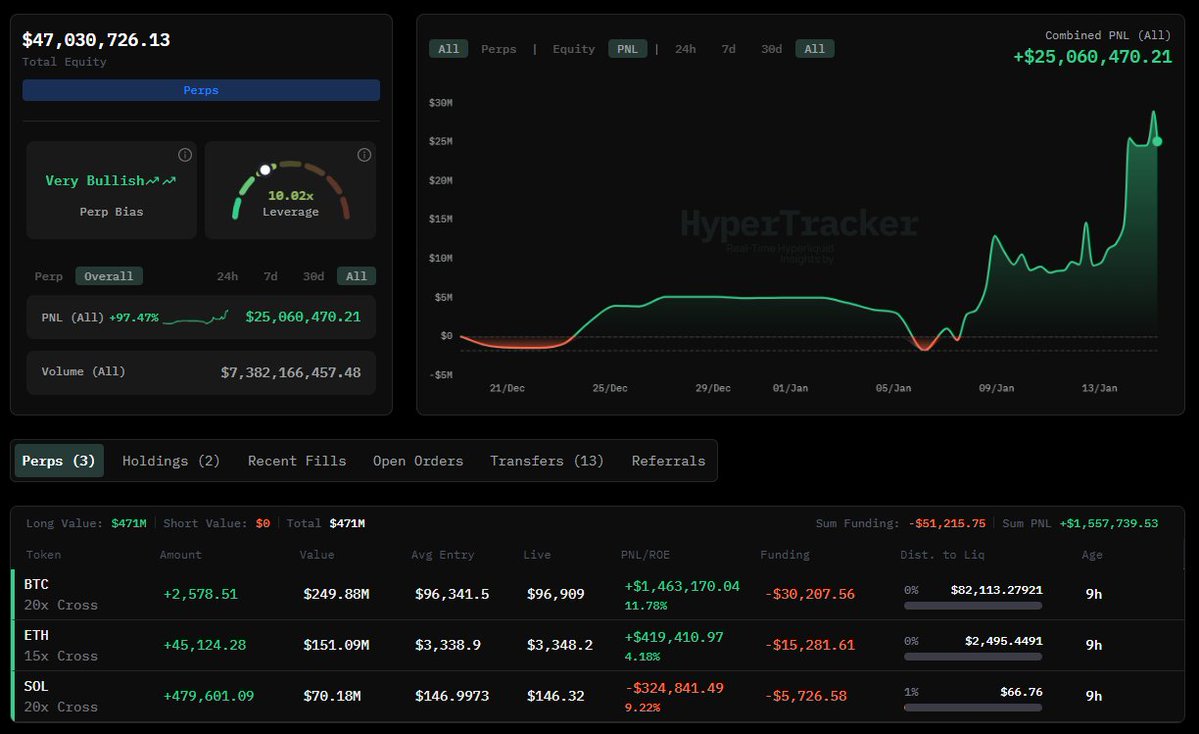Click the Perps filter above the chart

point(499,49)
